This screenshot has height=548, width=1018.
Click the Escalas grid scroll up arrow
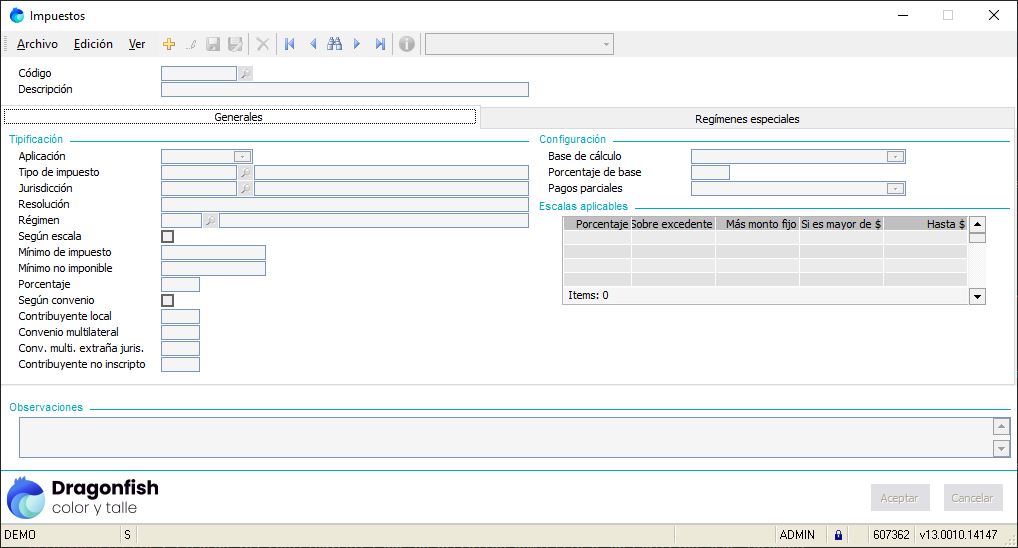point(977,225)
